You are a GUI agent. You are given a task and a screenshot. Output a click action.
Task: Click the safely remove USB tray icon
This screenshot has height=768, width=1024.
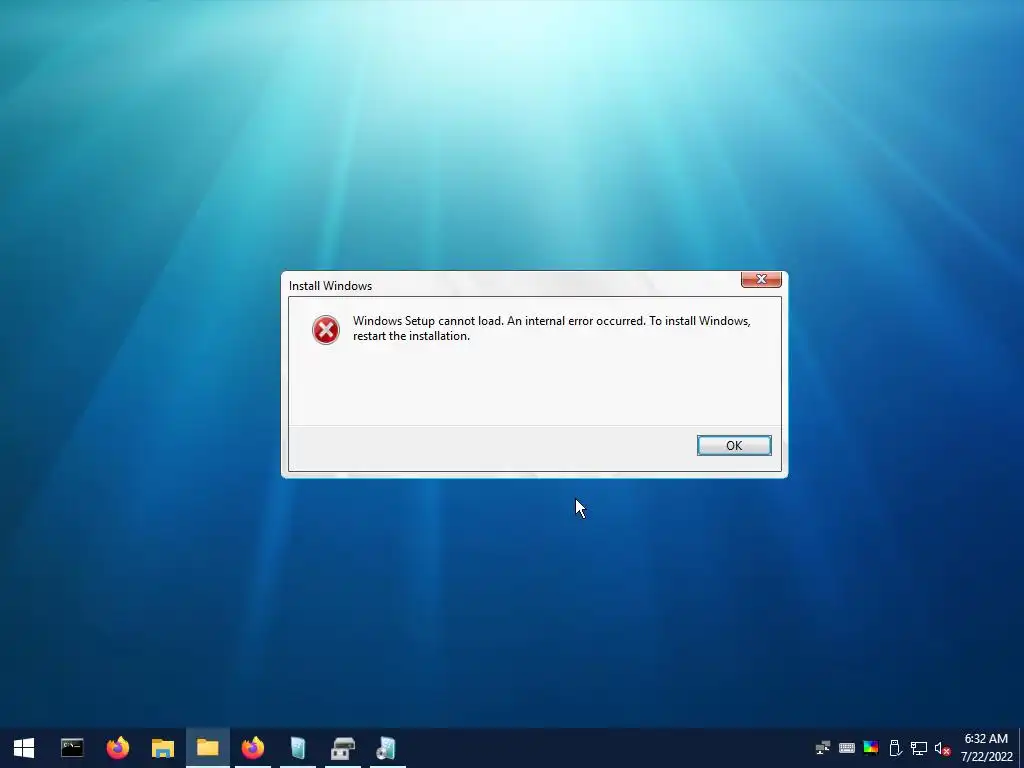tap(895, 748)
